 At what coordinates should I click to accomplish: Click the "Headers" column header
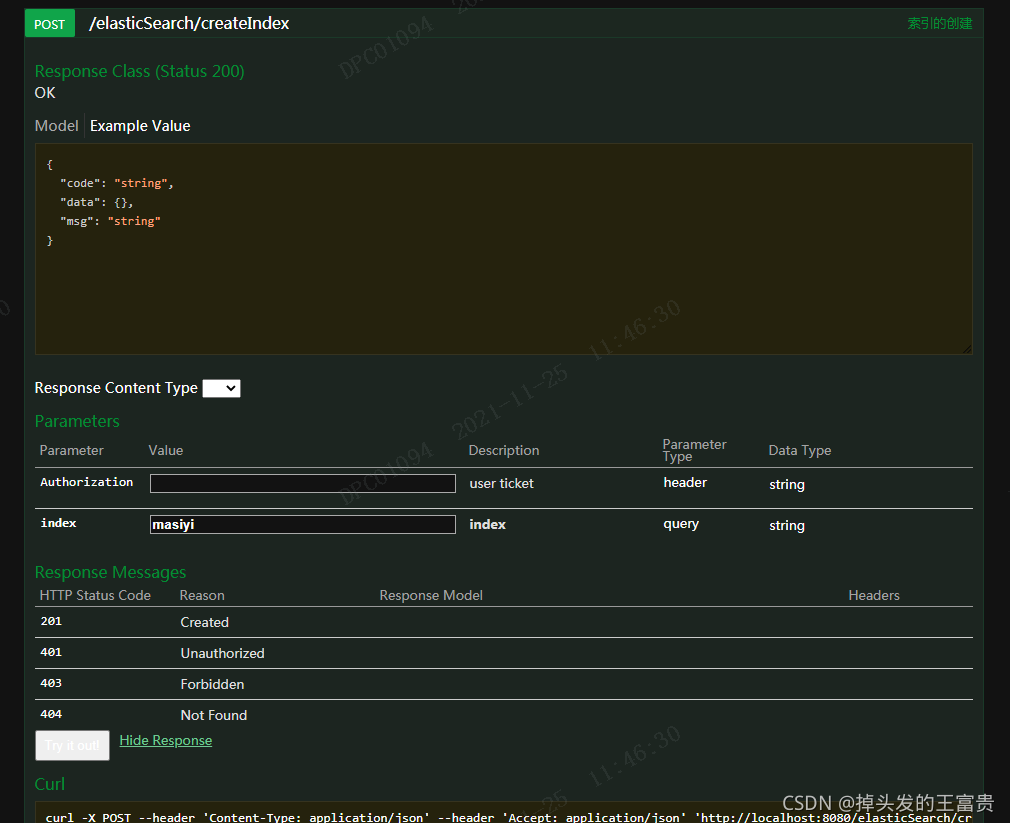coord(873,595)
